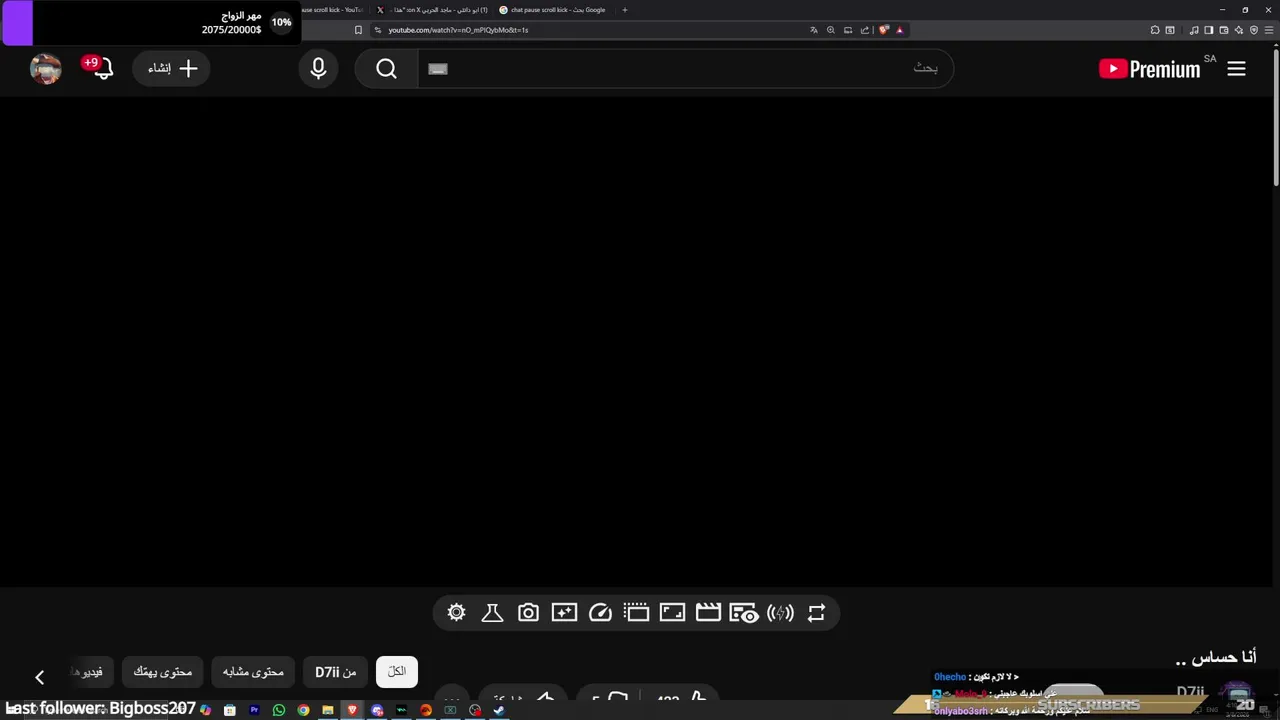Open the YouTube hamburger guide menu
Viewport: 1280px width, 720px height.
(1236, 69)
